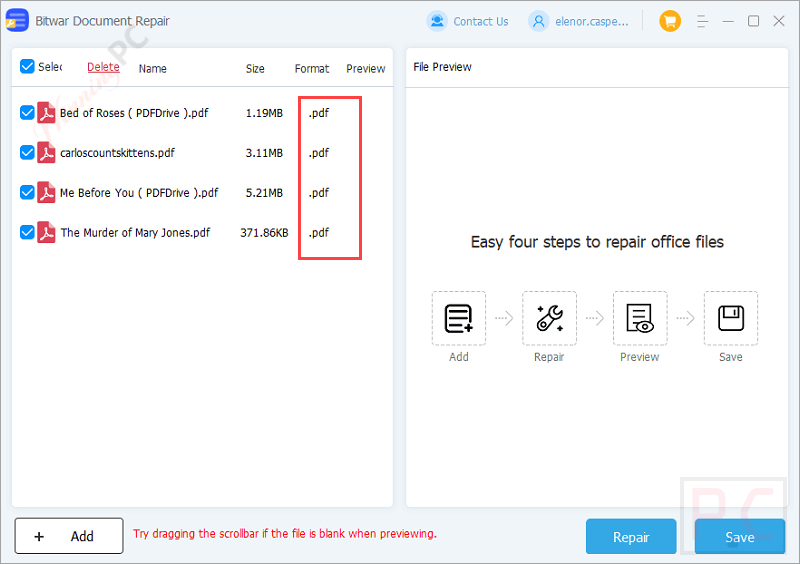800x564 pixels.
Task: Click the Repair step wrench icon
Action: (549, 318)
